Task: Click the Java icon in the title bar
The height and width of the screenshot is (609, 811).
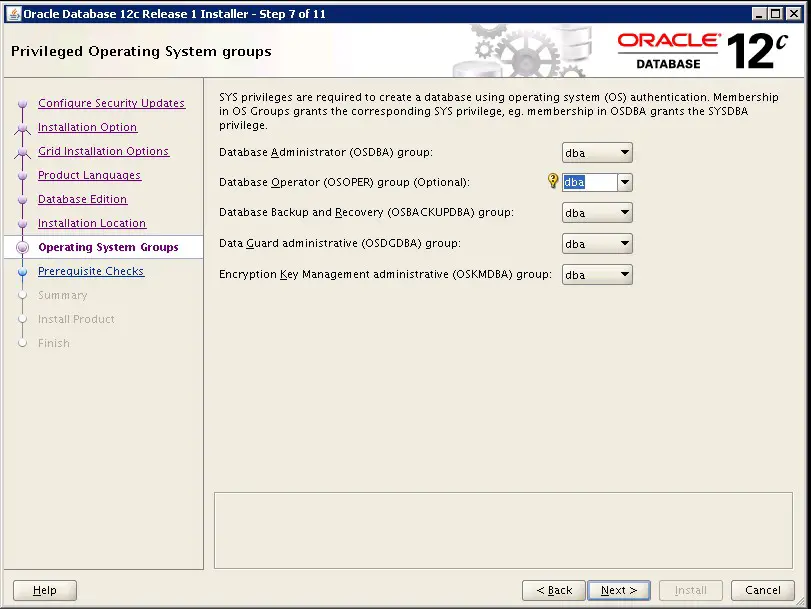Action: coord(14,14)
